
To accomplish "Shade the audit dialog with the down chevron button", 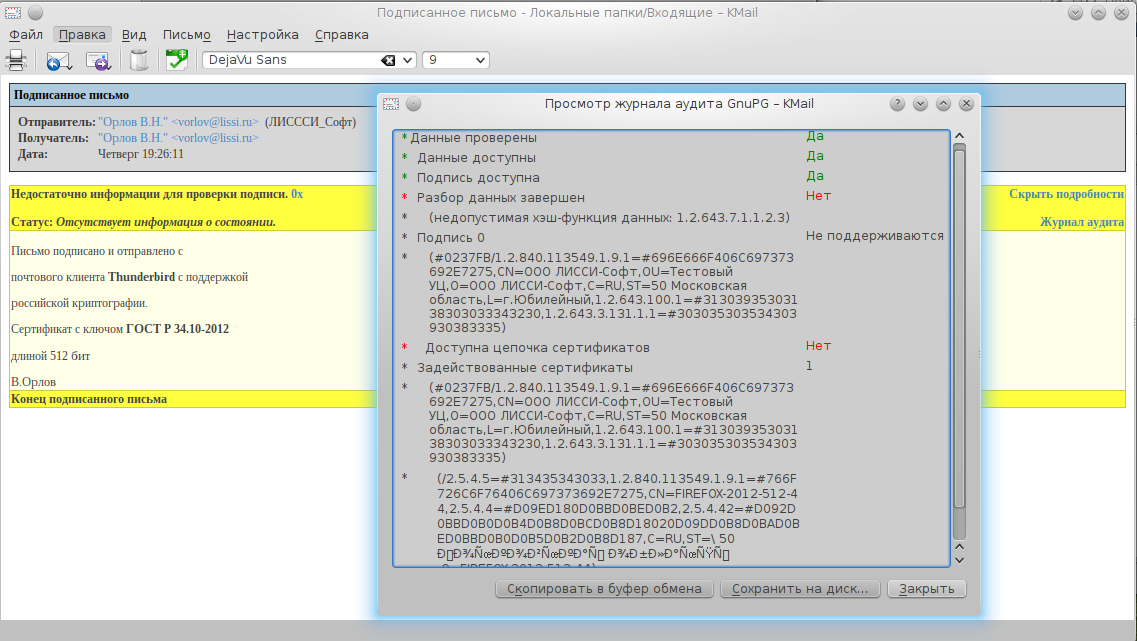I will (x=920, y=104).
